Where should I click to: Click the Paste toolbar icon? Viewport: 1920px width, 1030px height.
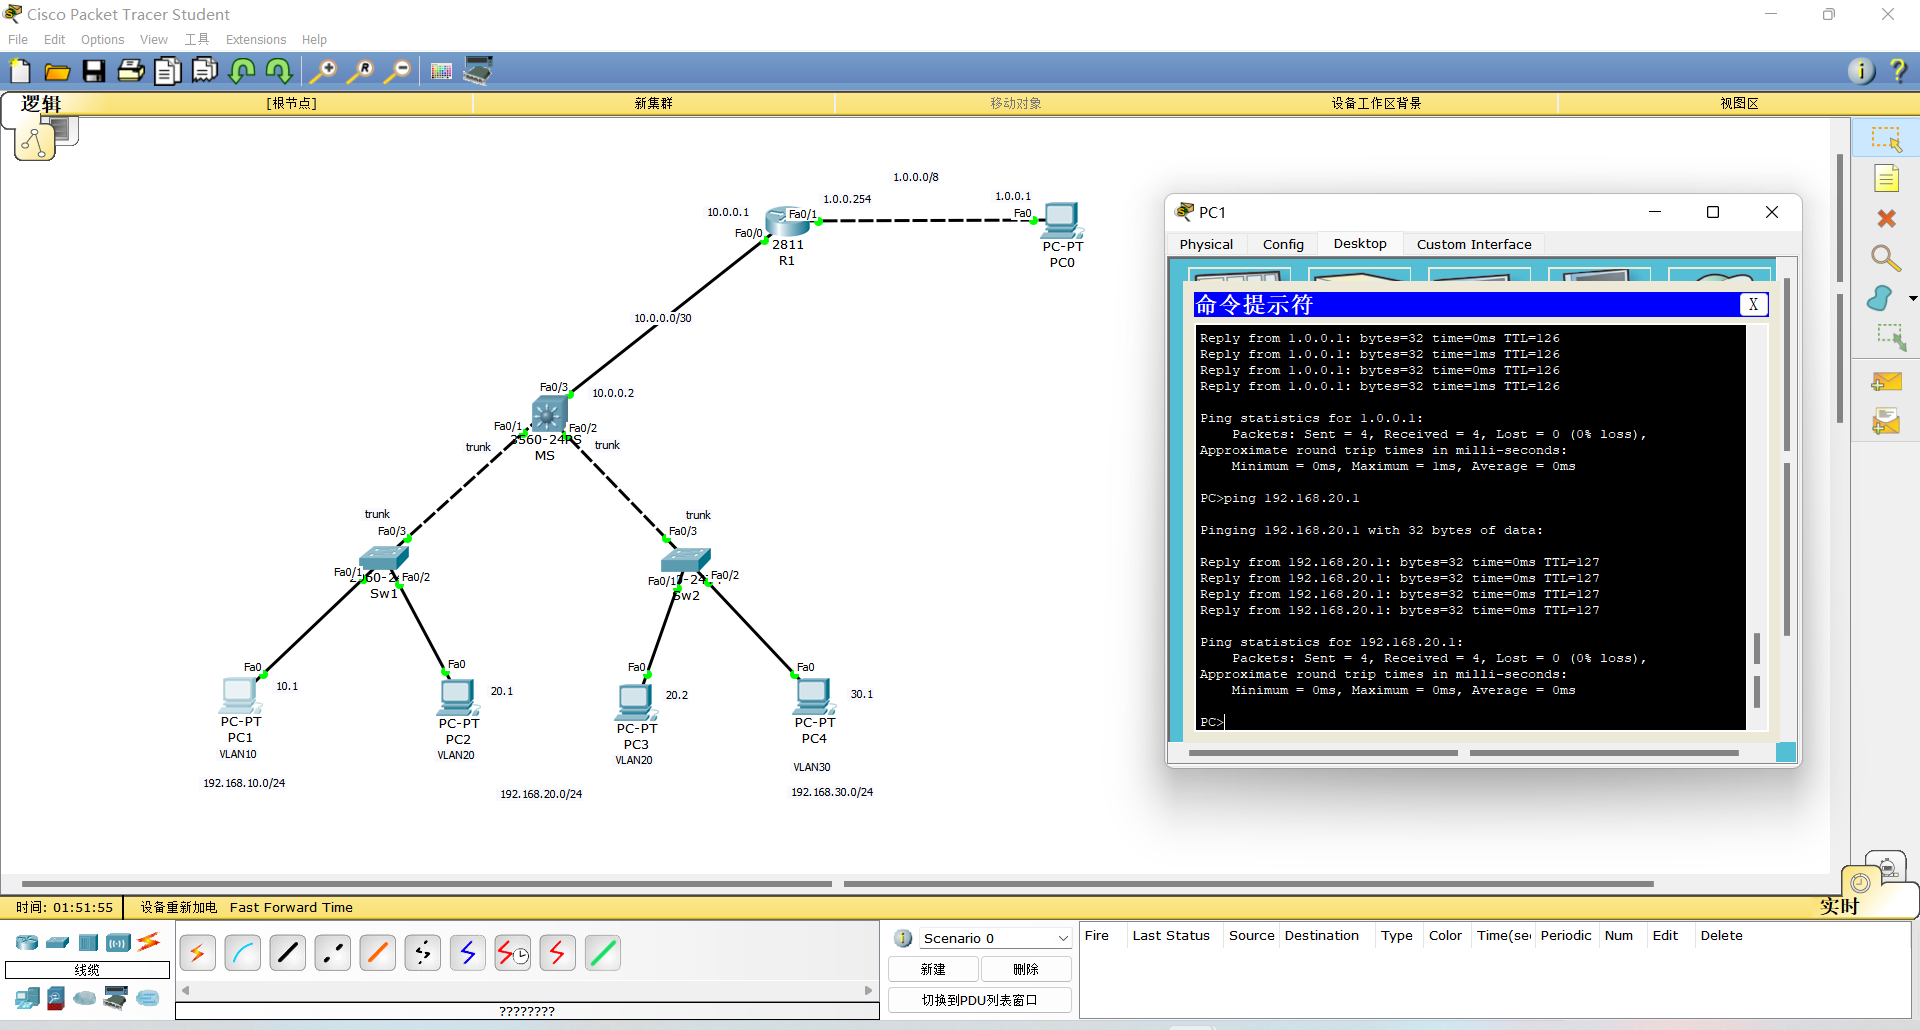[x=205, y=71]
